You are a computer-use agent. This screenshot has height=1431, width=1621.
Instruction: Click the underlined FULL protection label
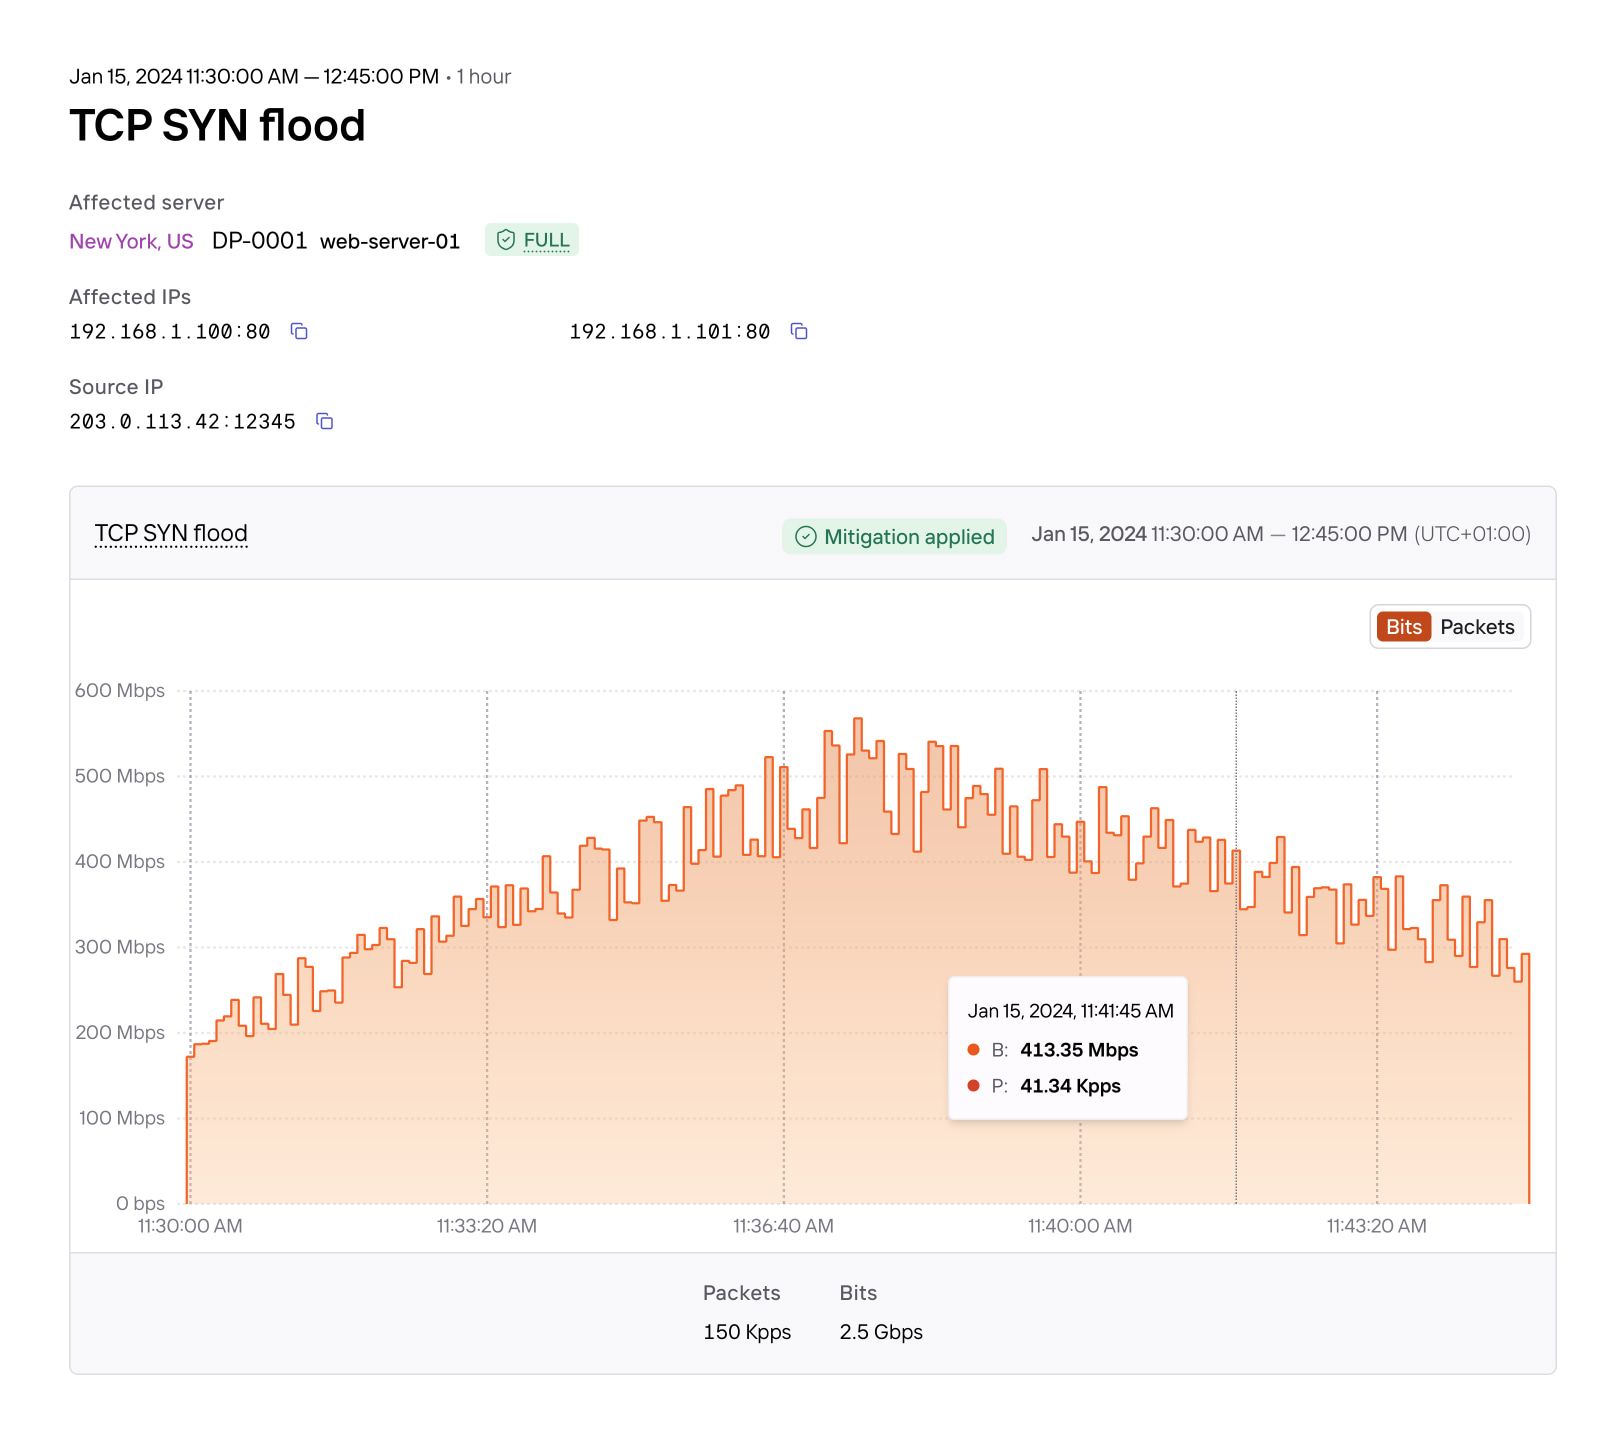click(x=546, y=240)
